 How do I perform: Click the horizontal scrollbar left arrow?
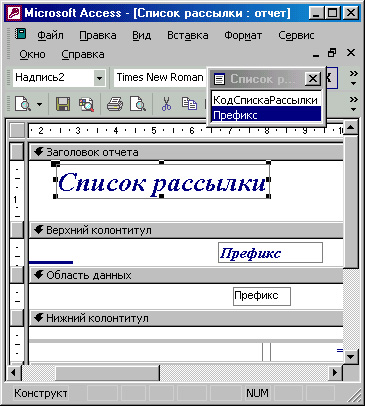14,372
